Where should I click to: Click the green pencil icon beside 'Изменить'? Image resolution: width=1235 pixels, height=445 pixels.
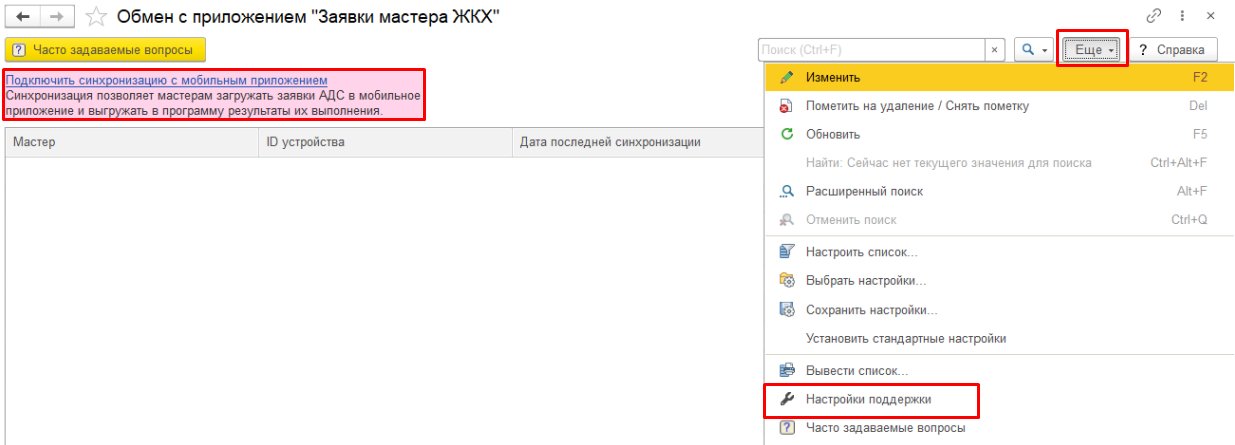[787, 78]
